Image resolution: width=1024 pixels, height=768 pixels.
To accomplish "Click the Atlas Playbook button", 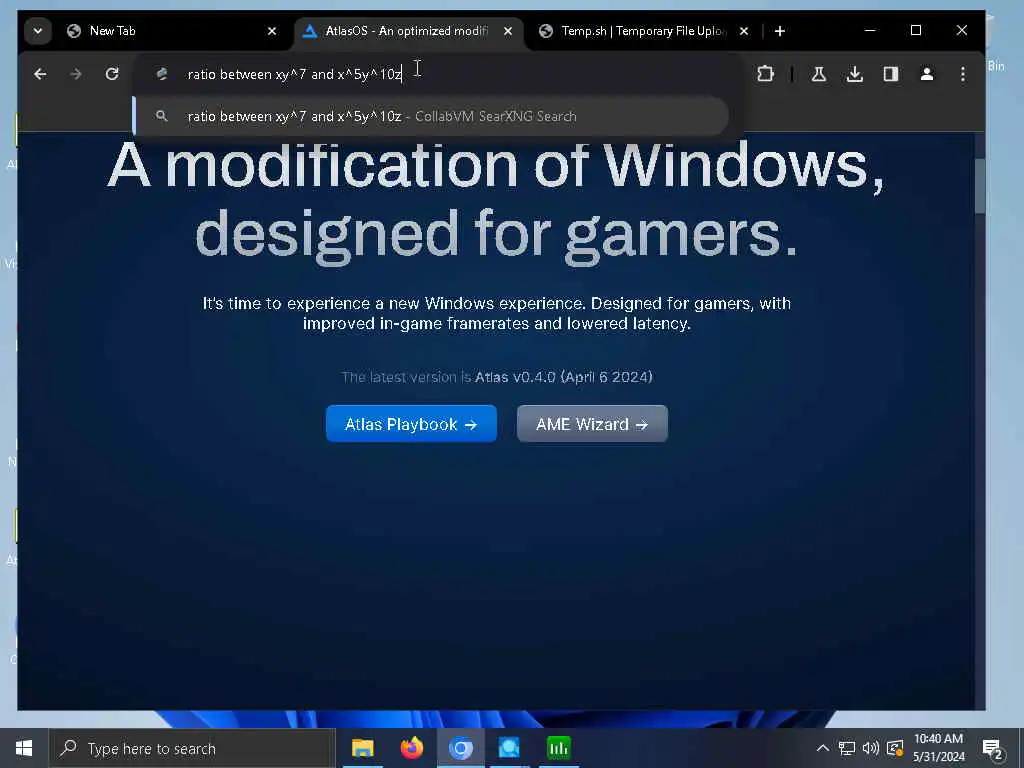I will click(411, 424).
